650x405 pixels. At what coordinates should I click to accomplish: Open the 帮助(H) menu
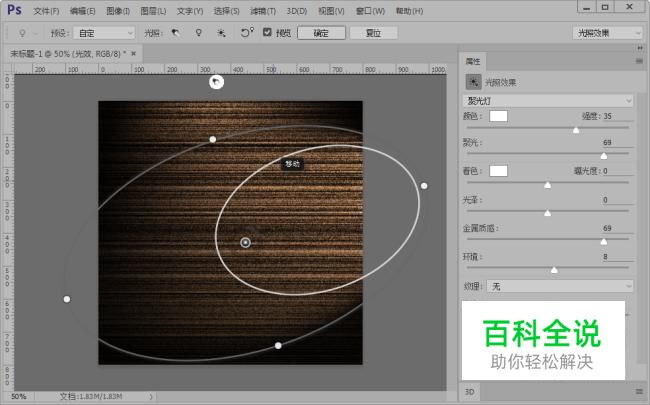409,11
